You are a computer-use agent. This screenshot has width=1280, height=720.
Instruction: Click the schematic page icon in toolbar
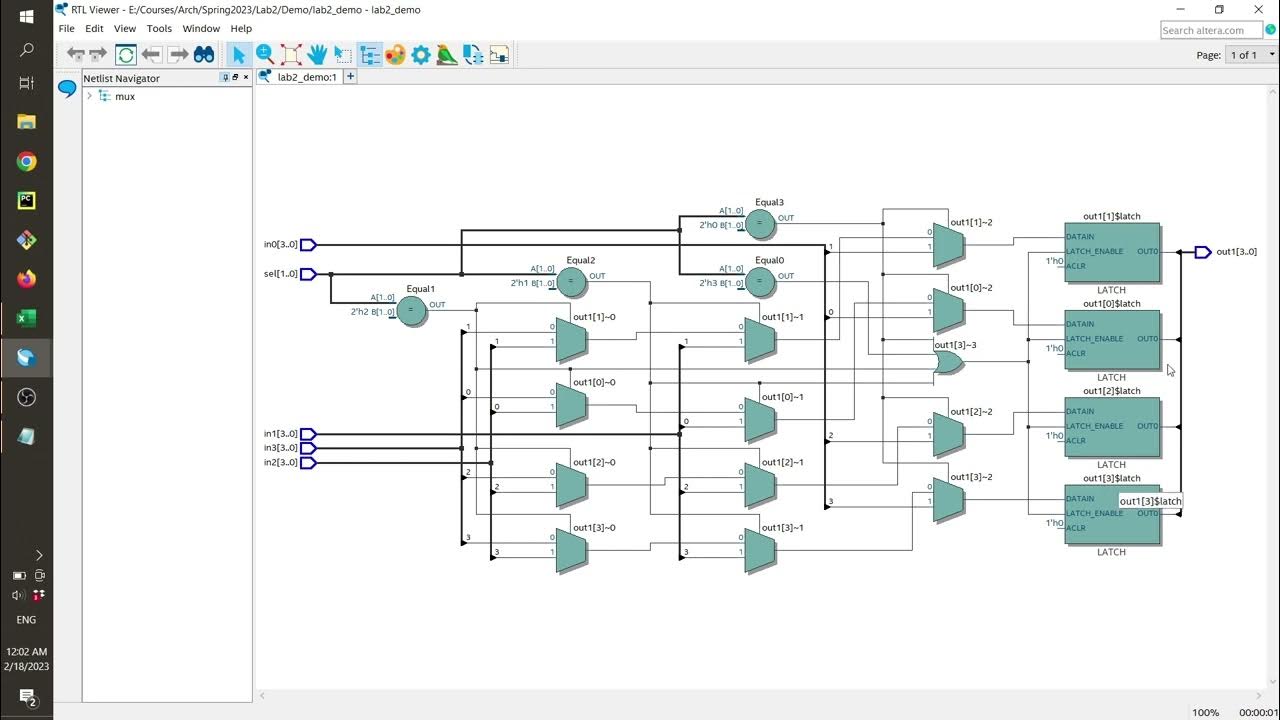pos(498,54)
